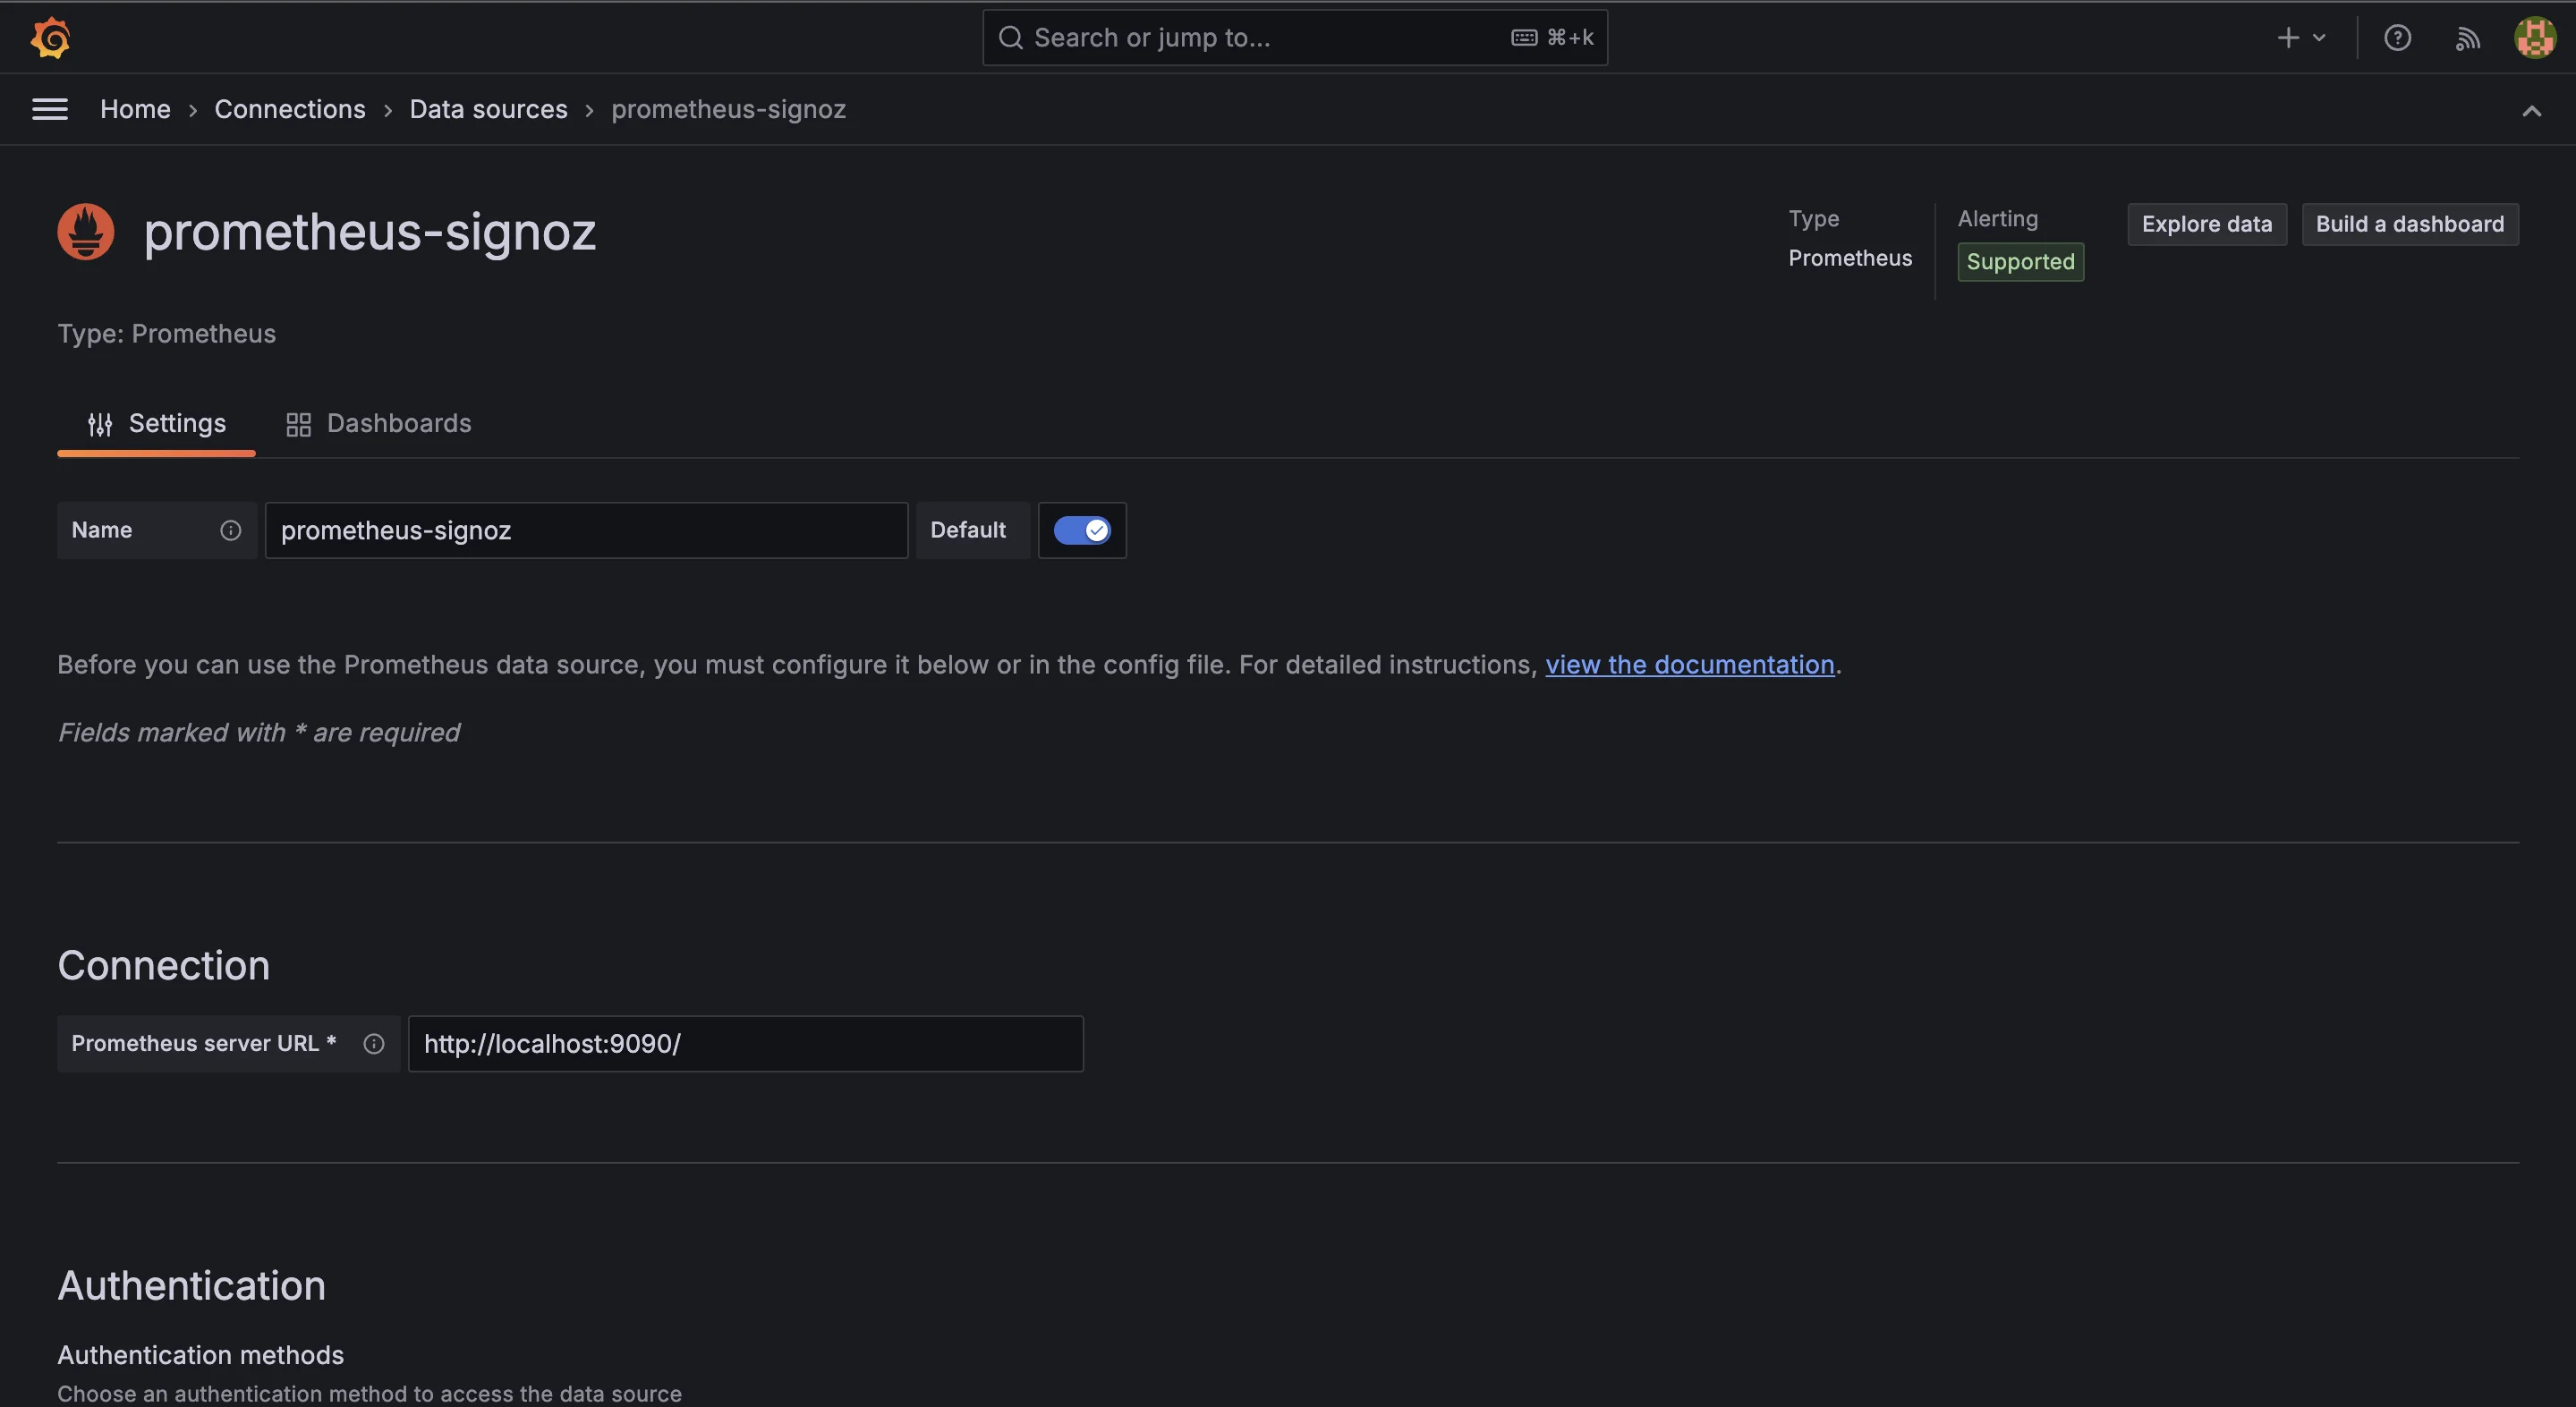Click the Prometheus server URL label
Screen dimensions: 2576x1407
click(203, 1044)
